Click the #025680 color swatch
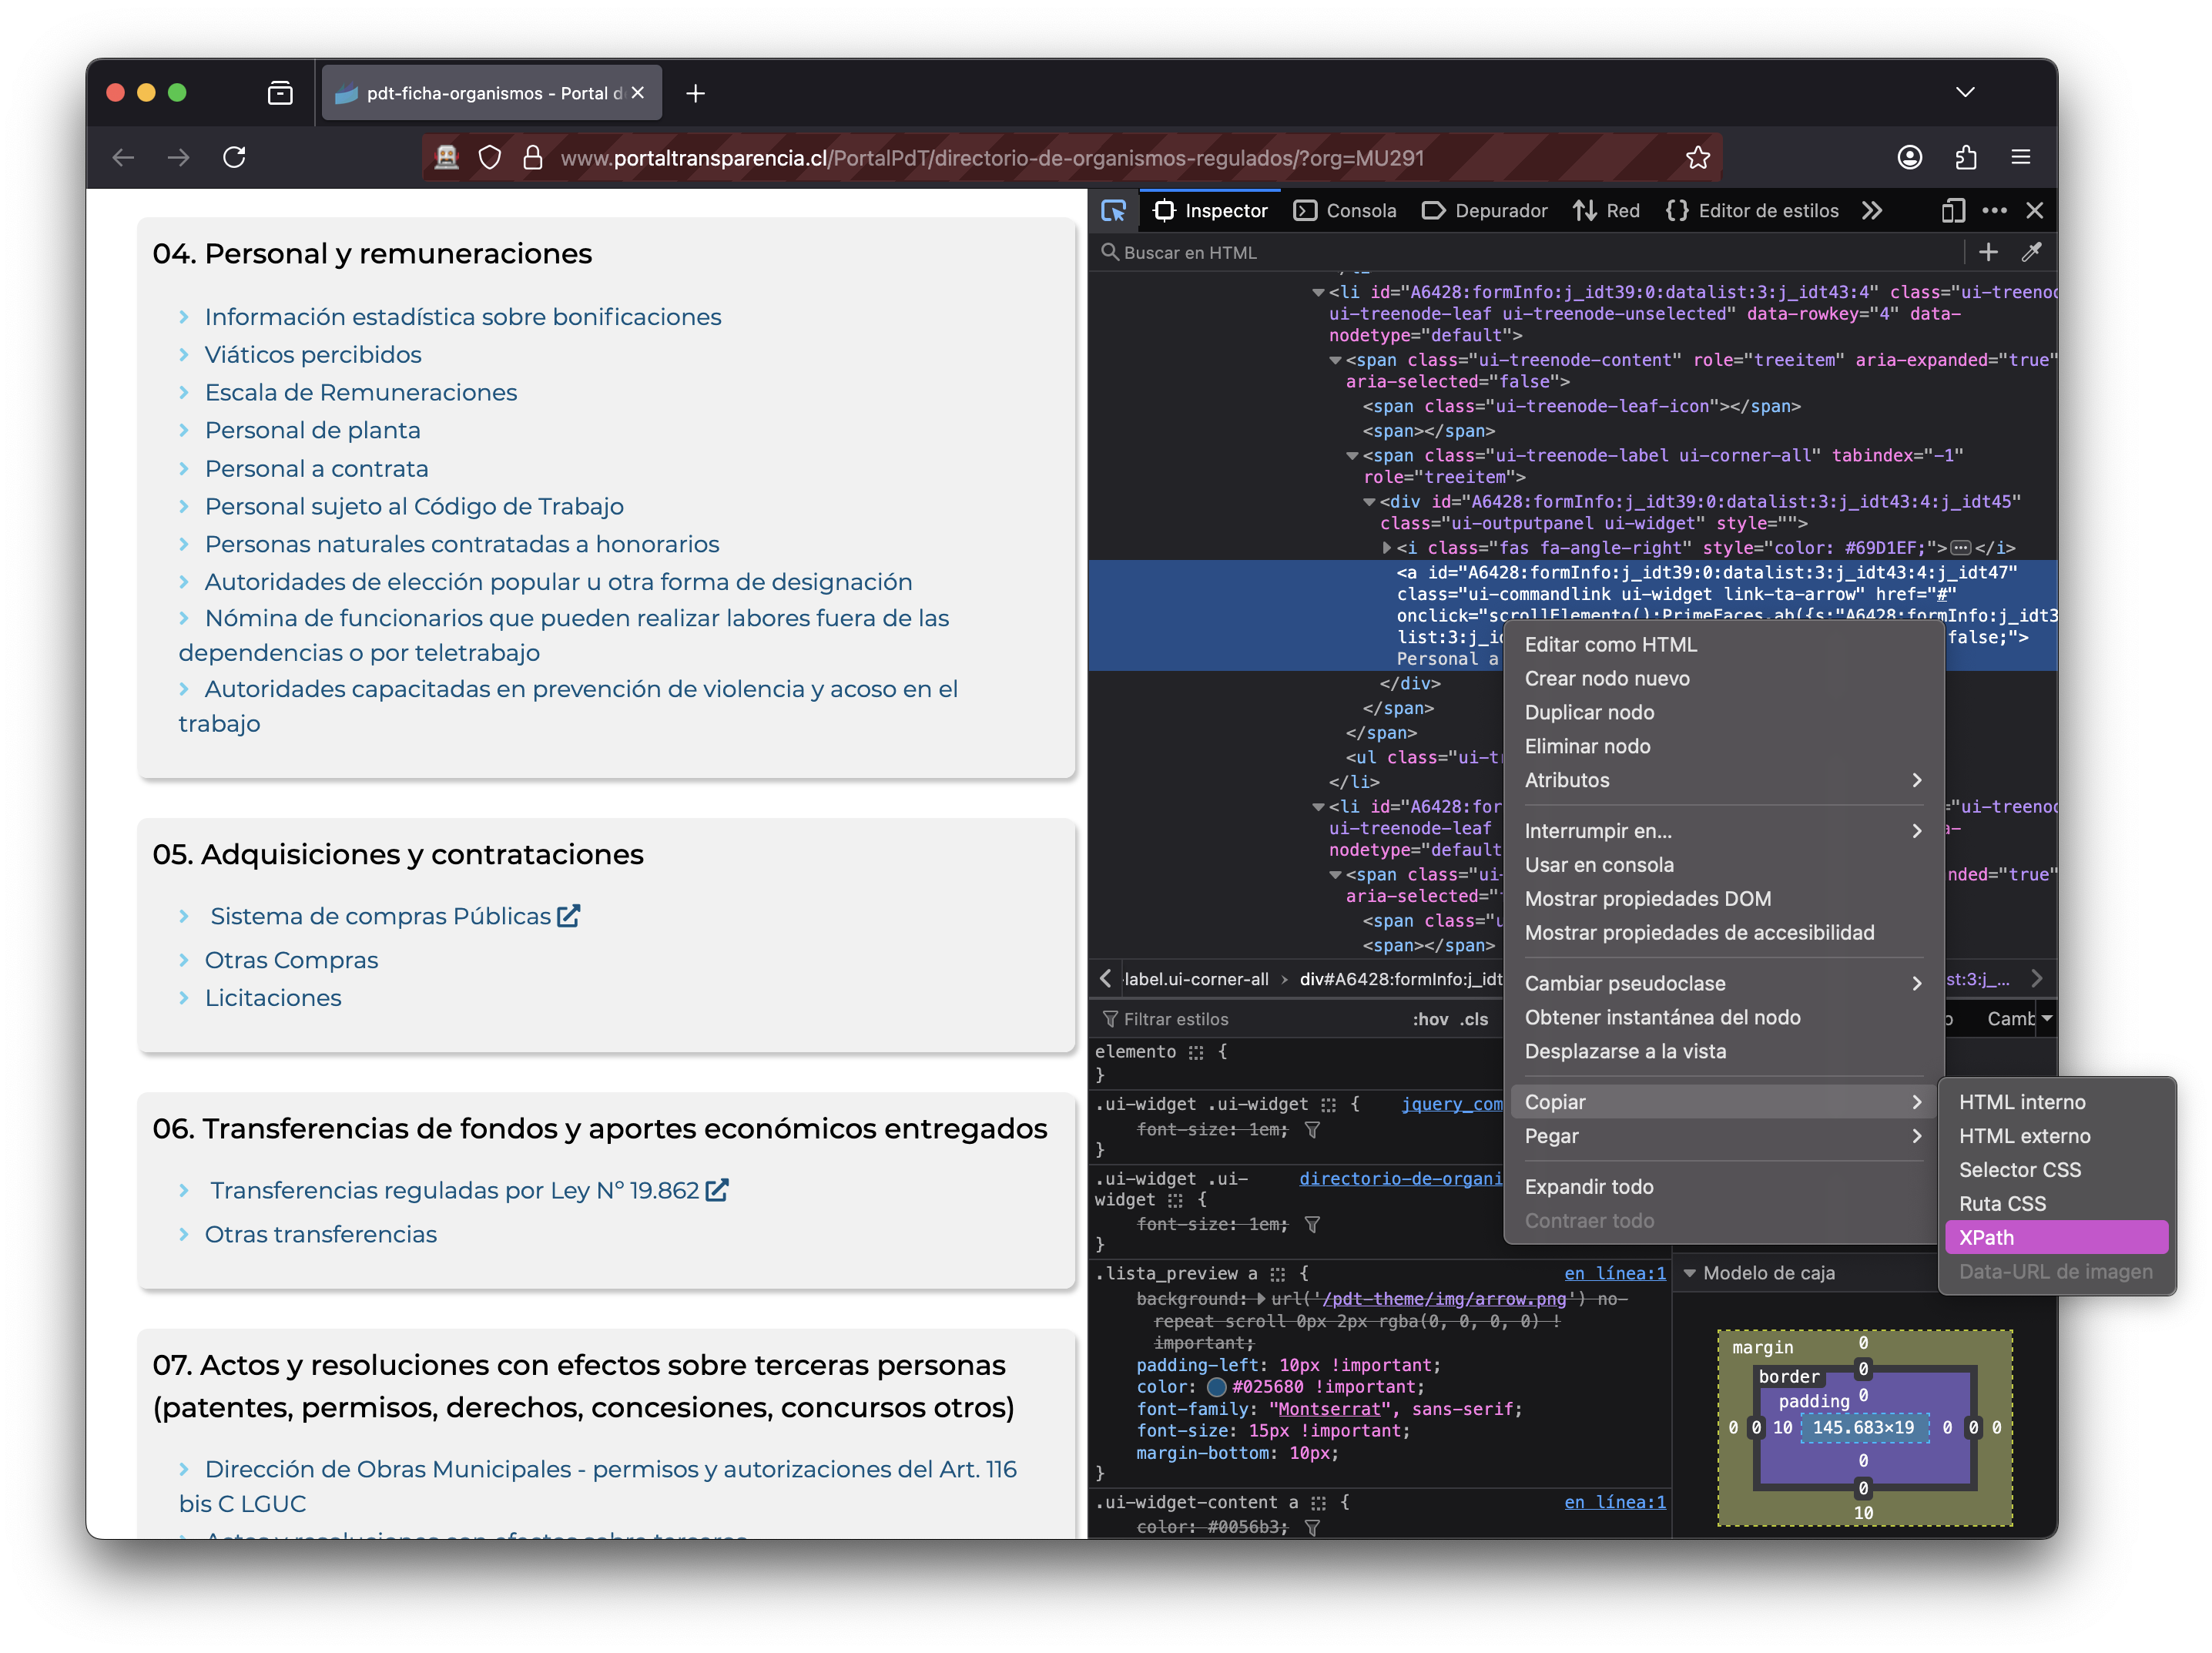The height and width of the screenshot is (1653, 2212). click(x=1216, y=1388)
